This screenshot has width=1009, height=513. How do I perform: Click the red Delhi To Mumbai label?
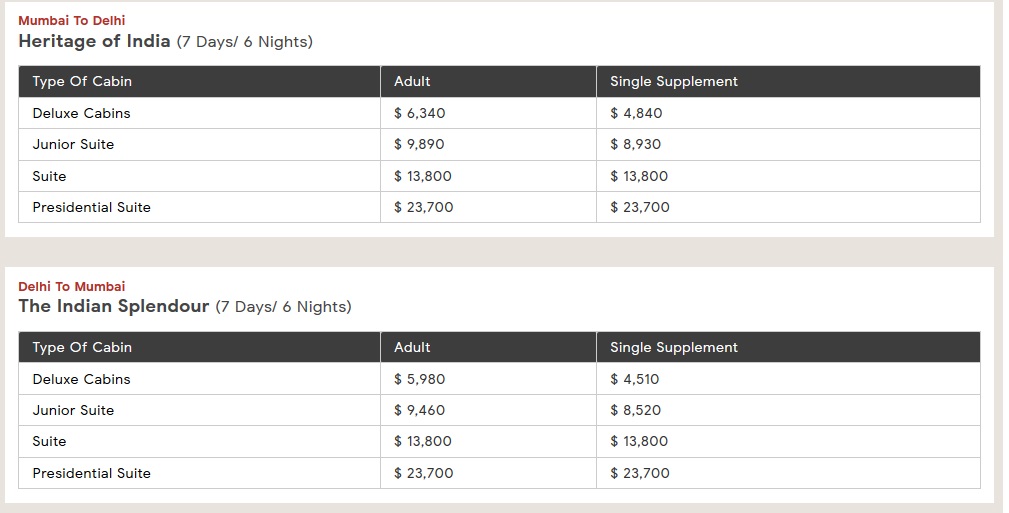72,286
